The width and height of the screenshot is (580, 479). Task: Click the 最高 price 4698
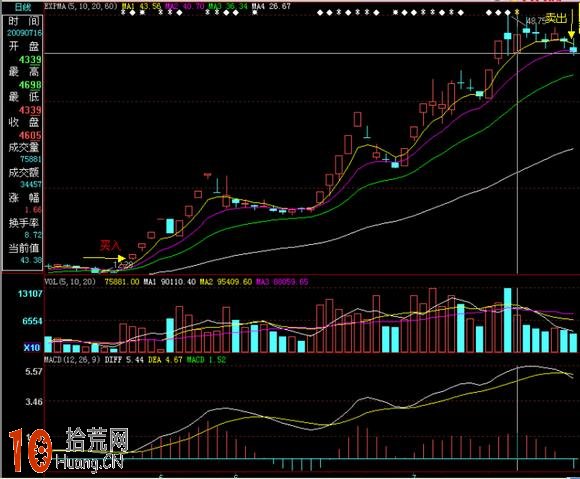30,85
